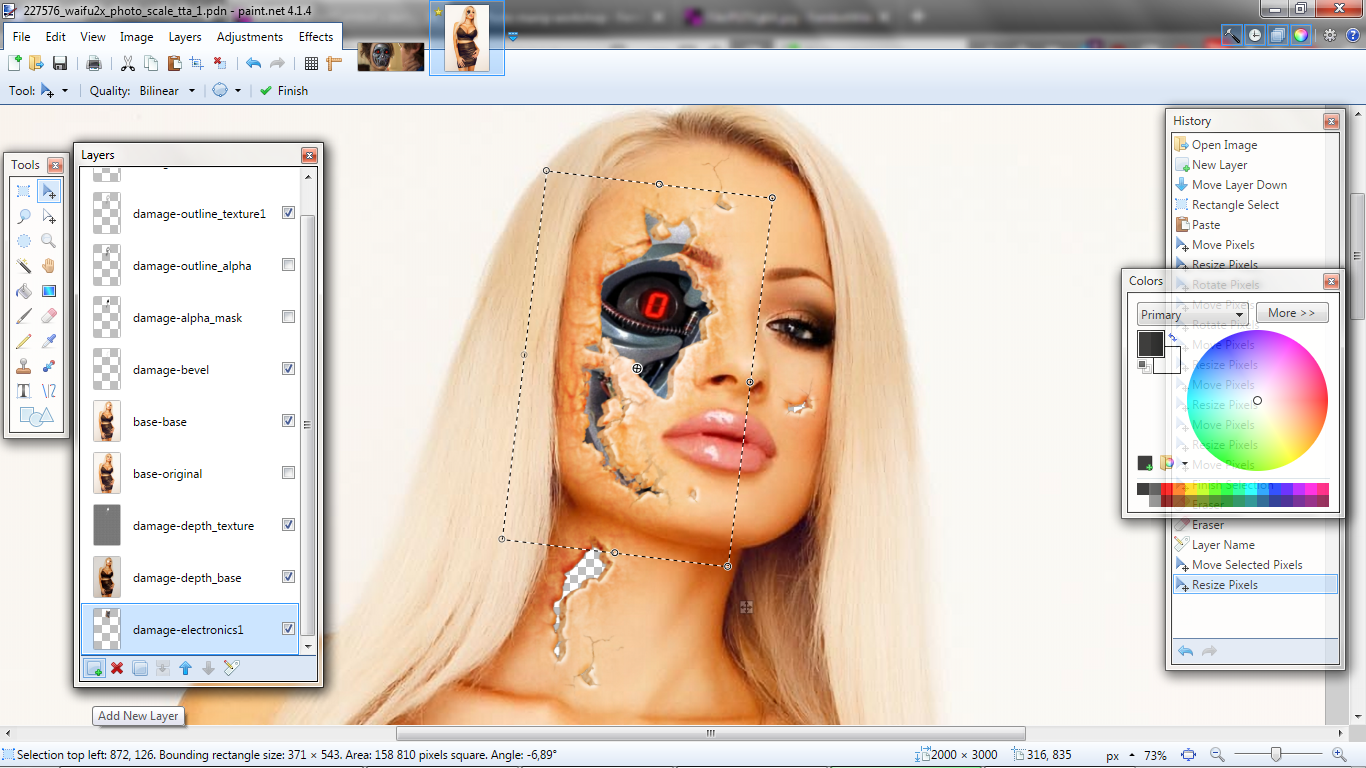
Task: Toggle the Layers window button
Action: tap(1278, 35)
